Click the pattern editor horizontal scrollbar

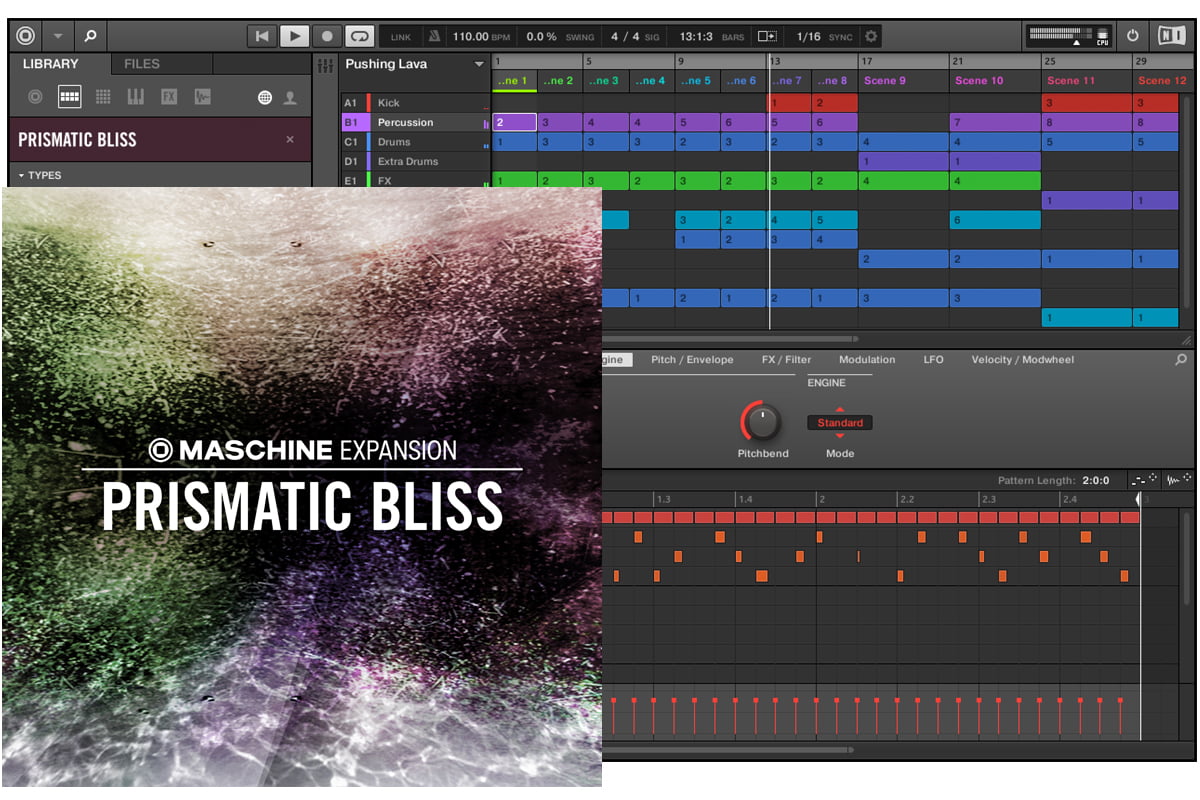[x=730, y=749]
